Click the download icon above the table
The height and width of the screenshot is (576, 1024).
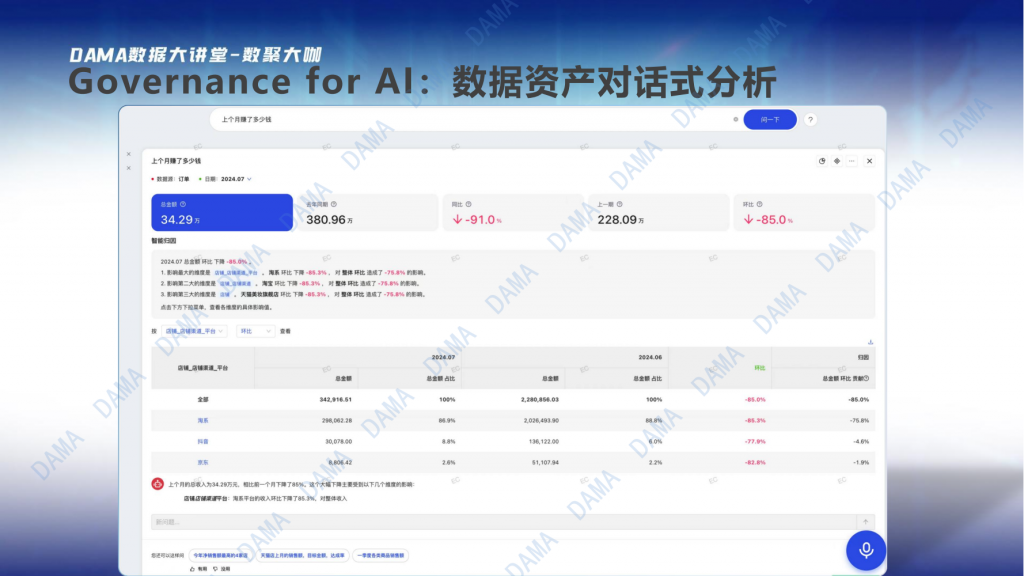click(x=870, y=342)
